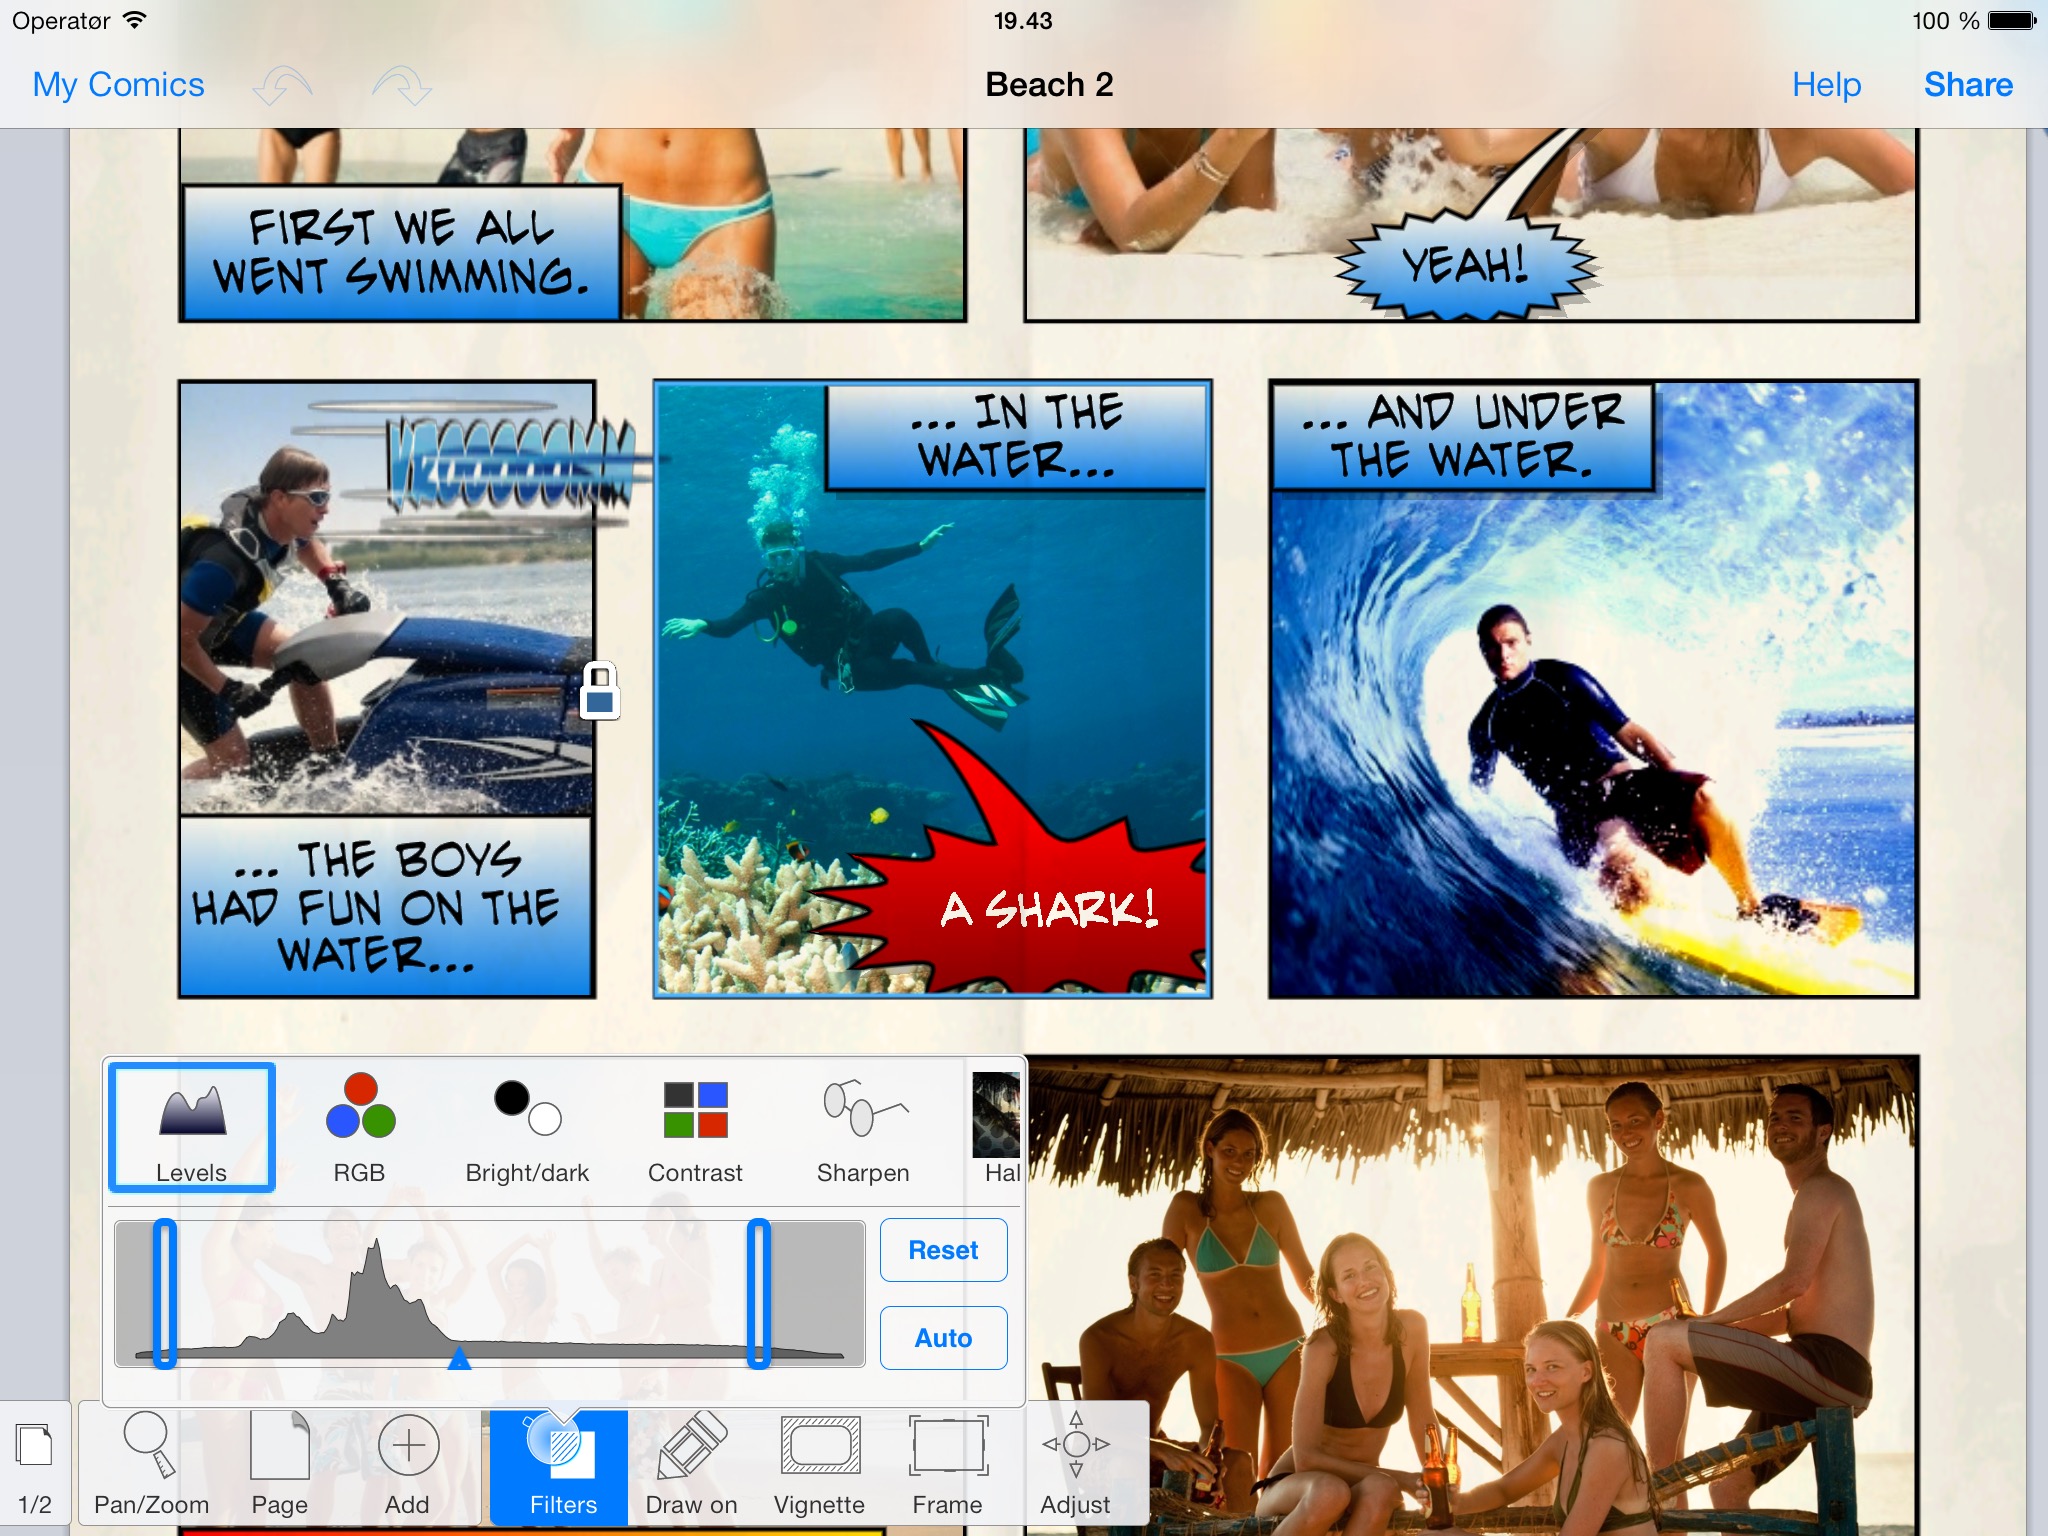
Task: Toggle the padlock on jet ski panel
Action: 600,690
